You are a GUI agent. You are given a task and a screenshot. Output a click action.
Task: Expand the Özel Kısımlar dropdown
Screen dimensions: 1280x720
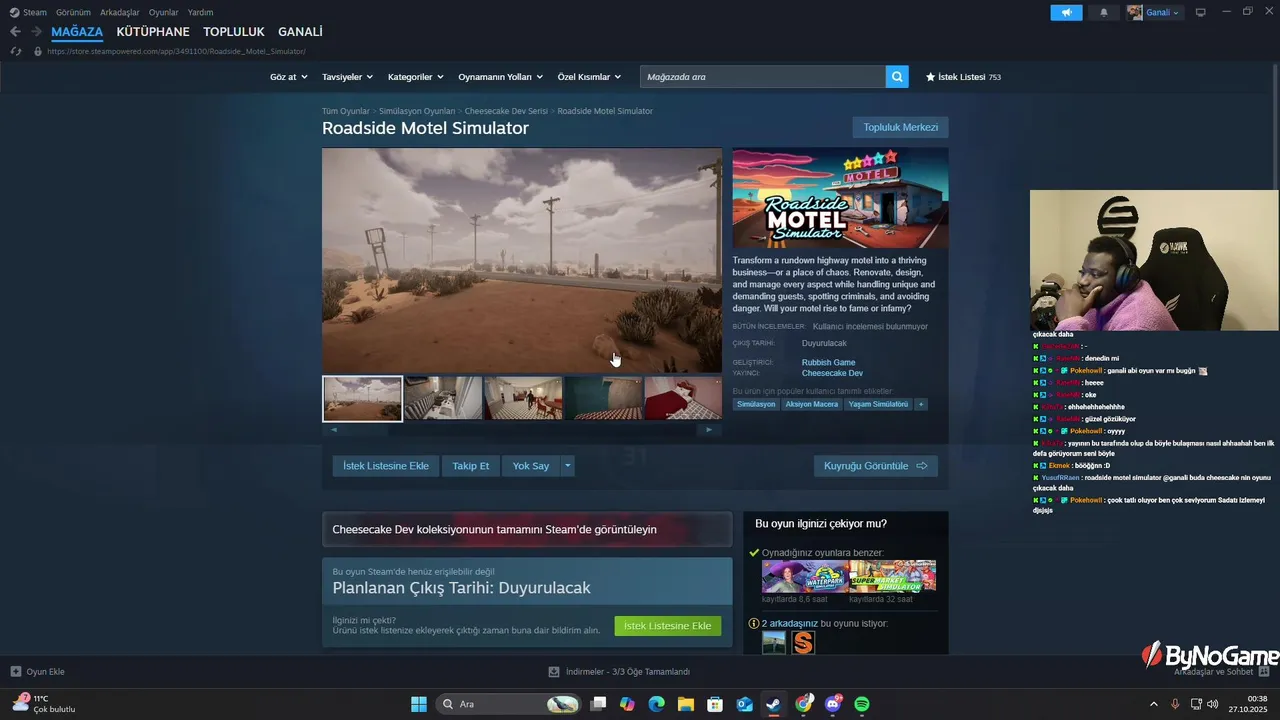pos(589,77)
